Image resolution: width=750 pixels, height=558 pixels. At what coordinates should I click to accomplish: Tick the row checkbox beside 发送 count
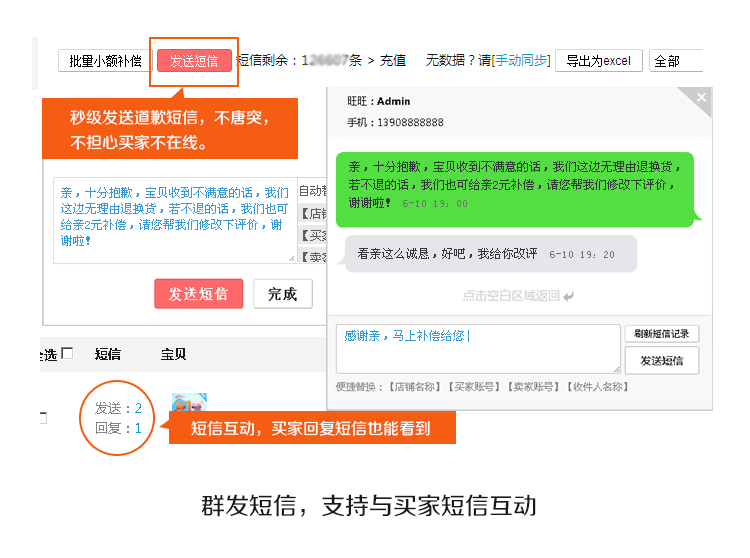(x=42, y=417)
